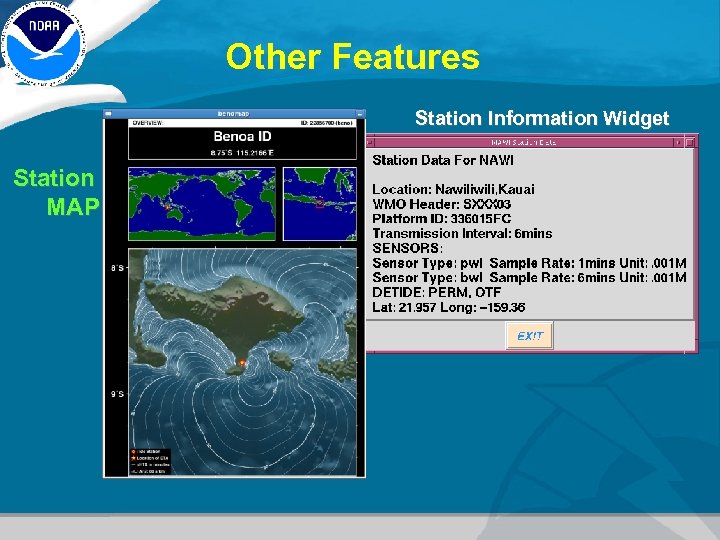
Task: Click the 'Location of' legend entry
Action: click(x=152, y=458)
